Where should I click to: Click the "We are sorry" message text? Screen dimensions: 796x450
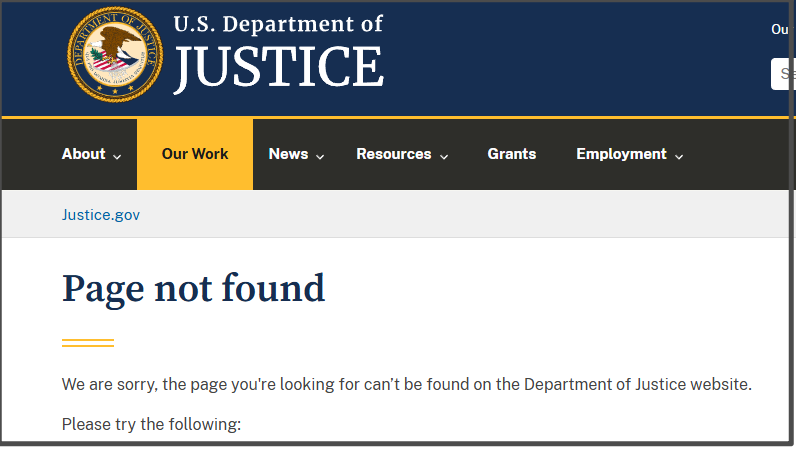pos(406,385)
